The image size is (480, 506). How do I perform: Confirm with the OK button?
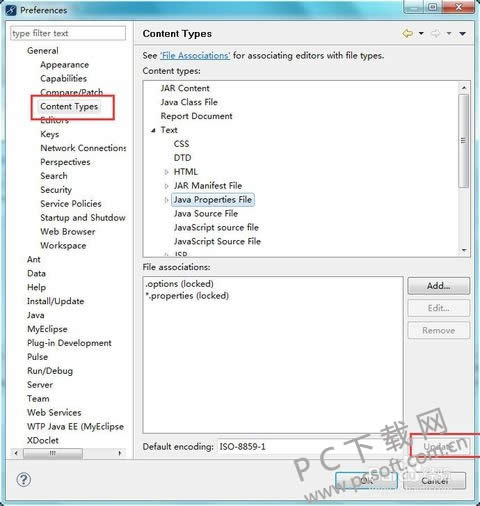[366, 480]
